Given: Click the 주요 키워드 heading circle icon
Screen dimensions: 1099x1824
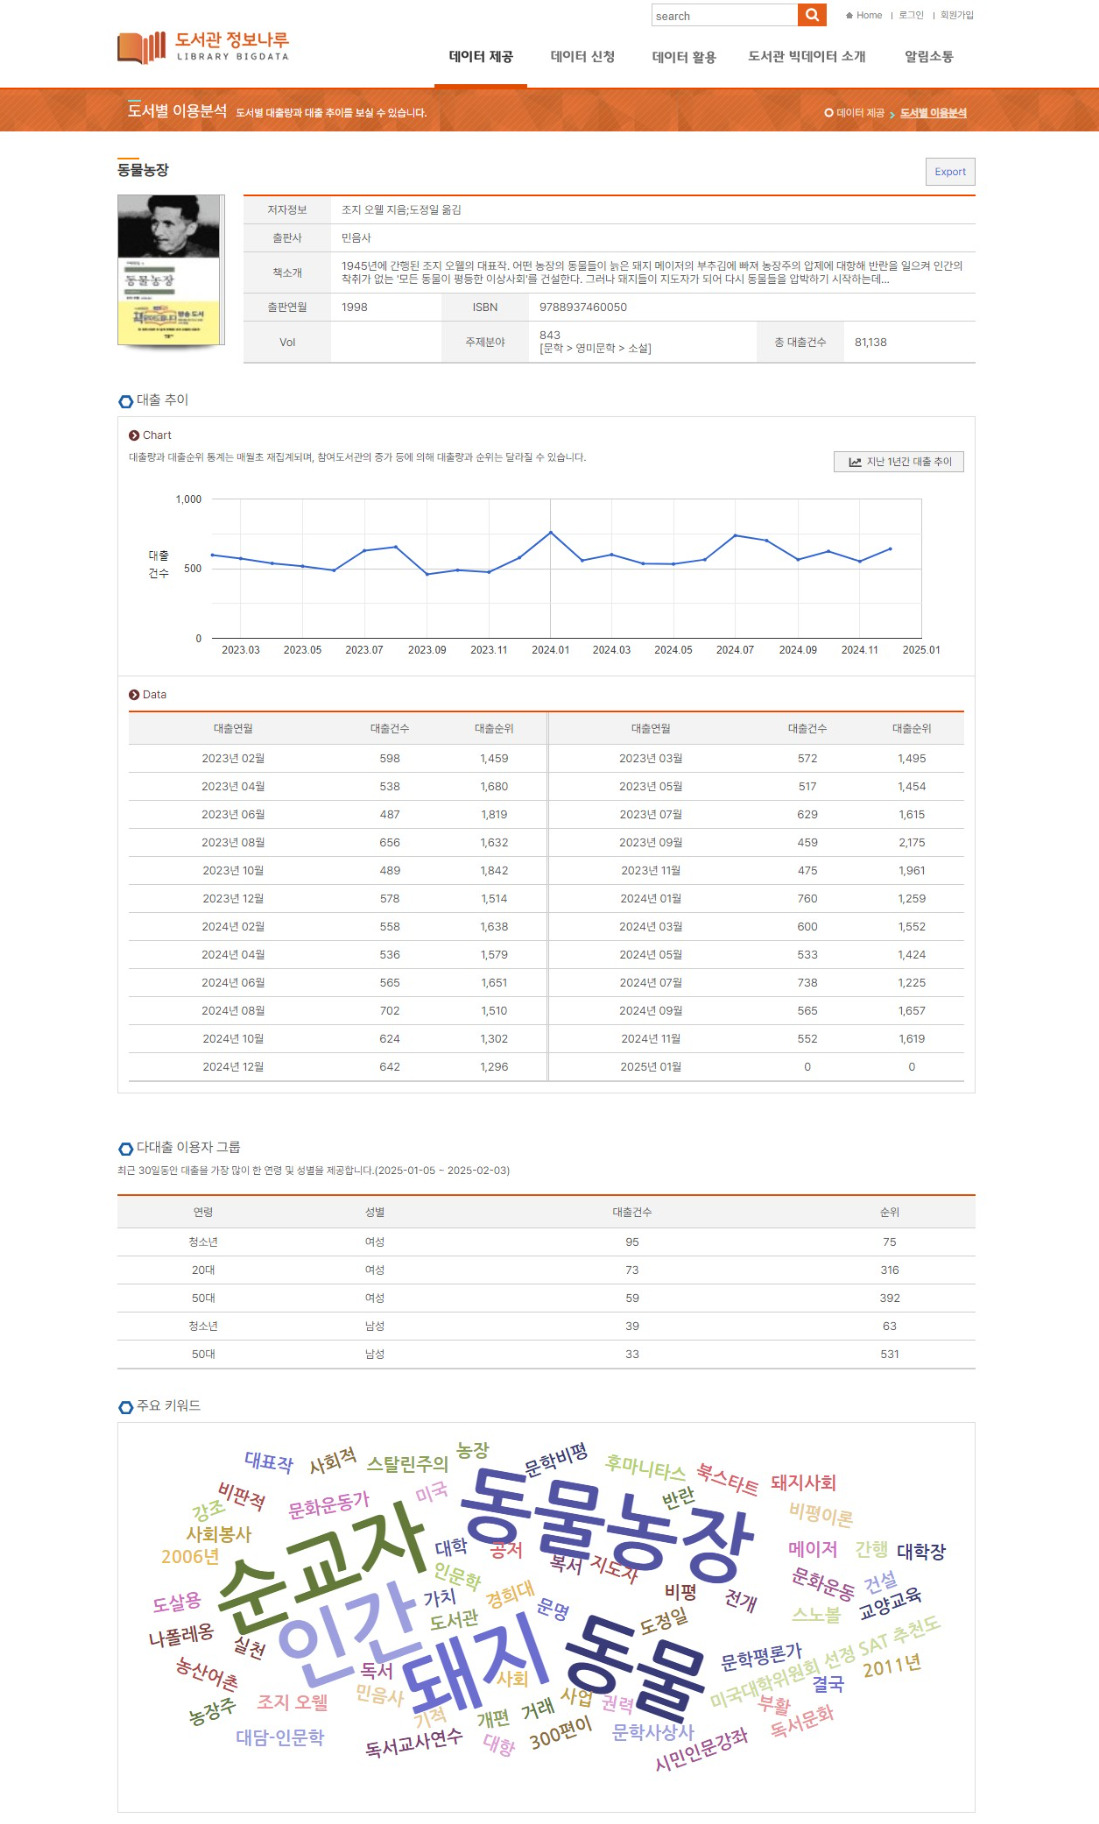Looking at the screenshot, I should (126, 1407).
